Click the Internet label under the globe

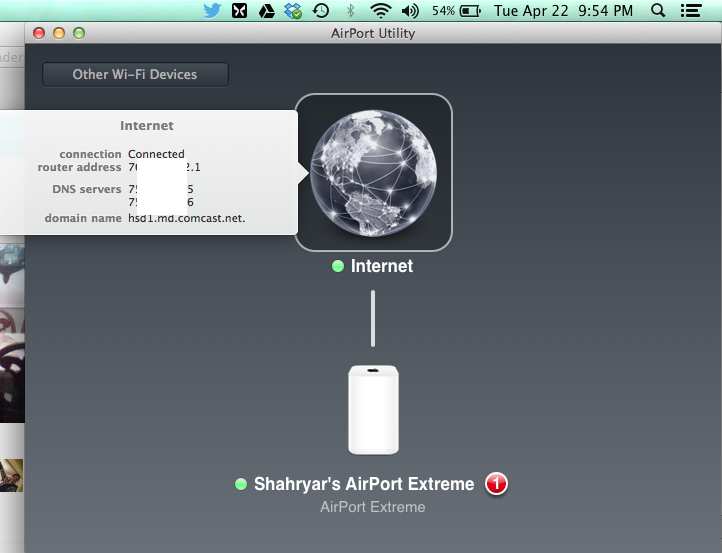click(382, 266)
